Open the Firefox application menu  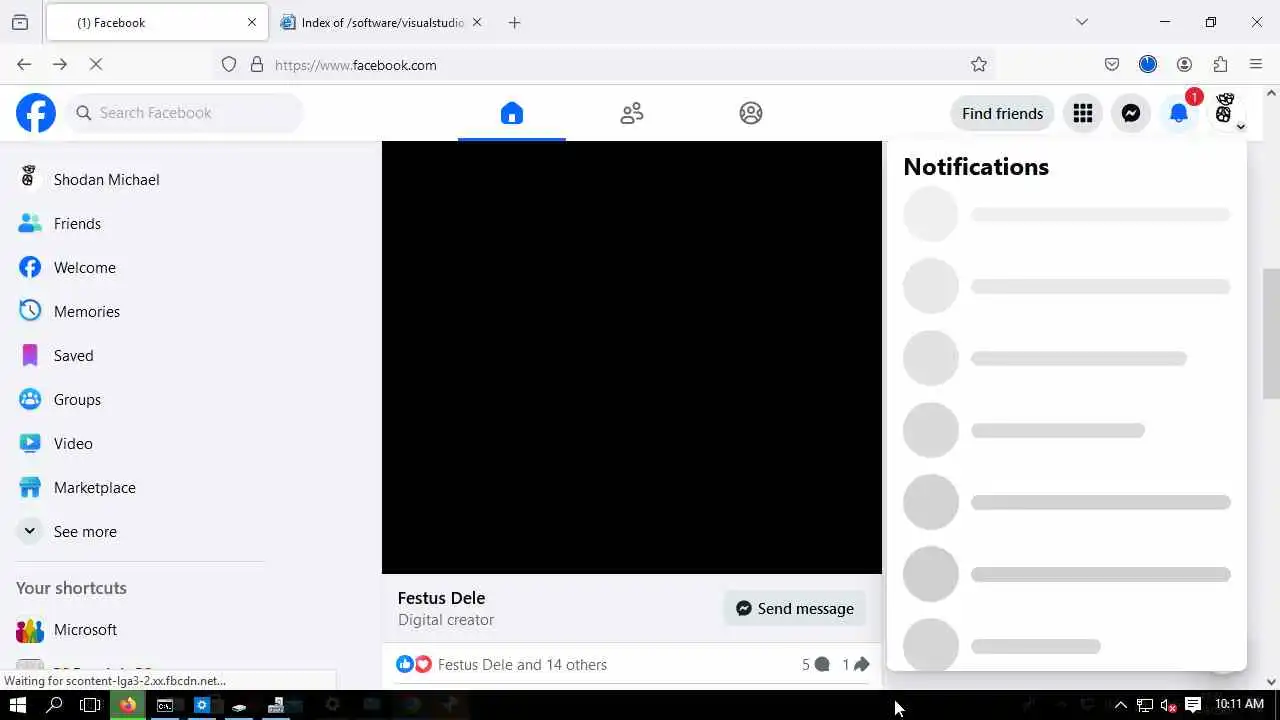click(x=1256, y=64)
